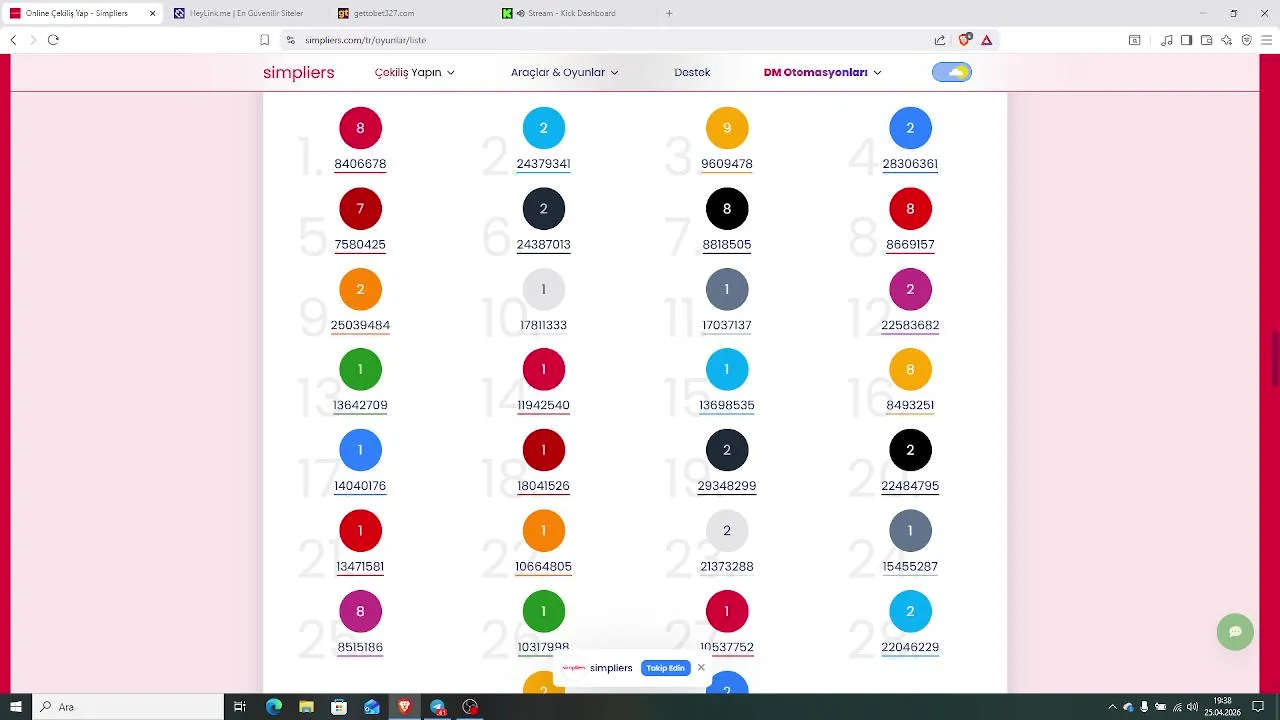Viewport: 1280px width, 720px height.
Task: Switch to the gettobet327.com tab
Action: point(384,13)
